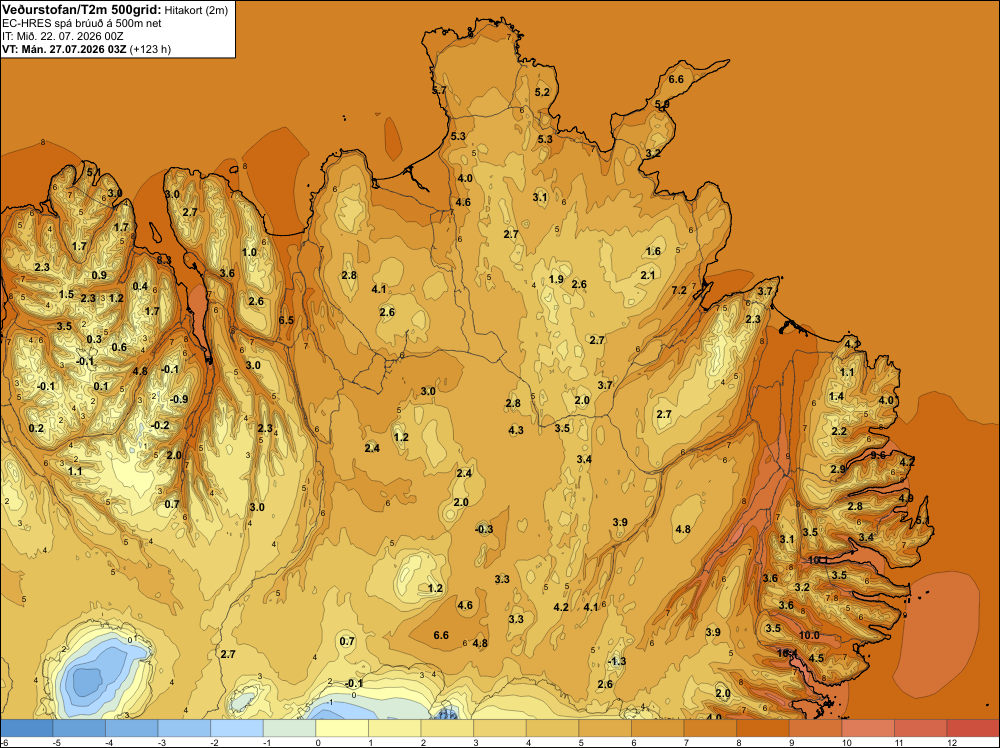This screenshot has width=1000, height=748.
Task: Click the legend tick label -6
Action: tap(3, 742)
